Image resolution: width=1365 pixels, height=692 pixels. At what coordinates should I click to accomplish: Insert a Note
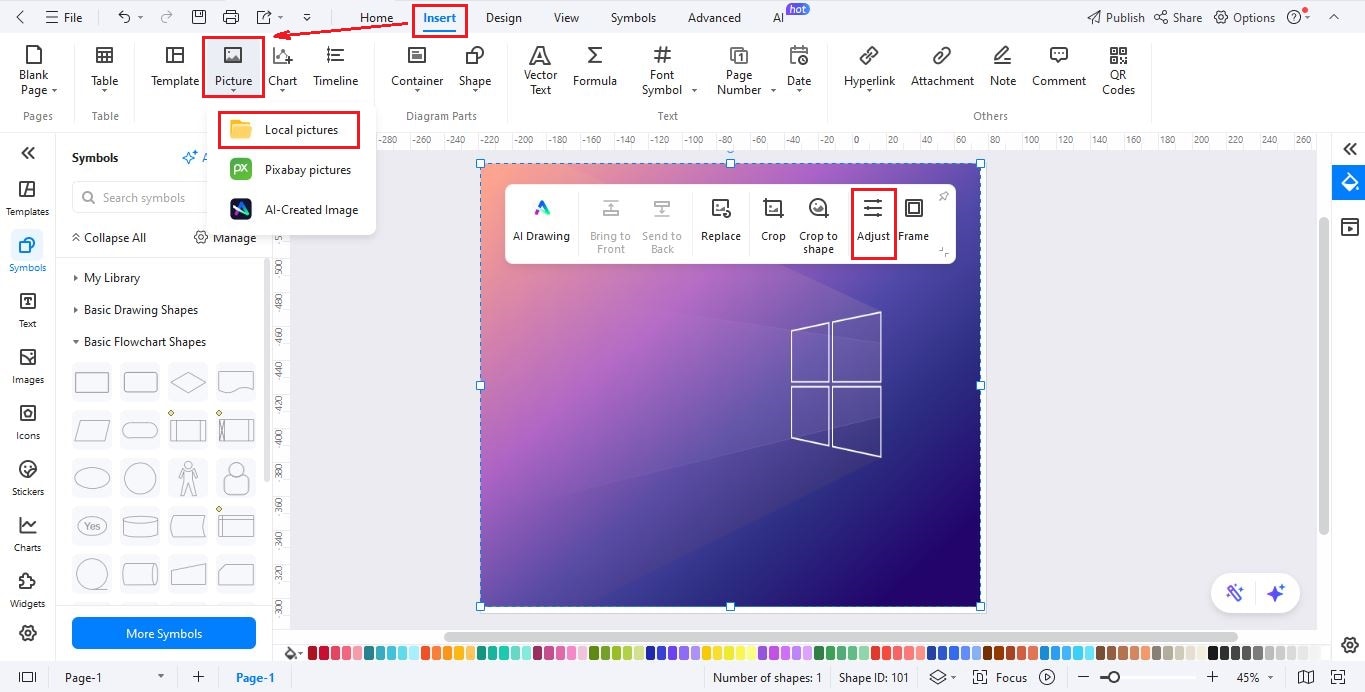(1003, 66)
